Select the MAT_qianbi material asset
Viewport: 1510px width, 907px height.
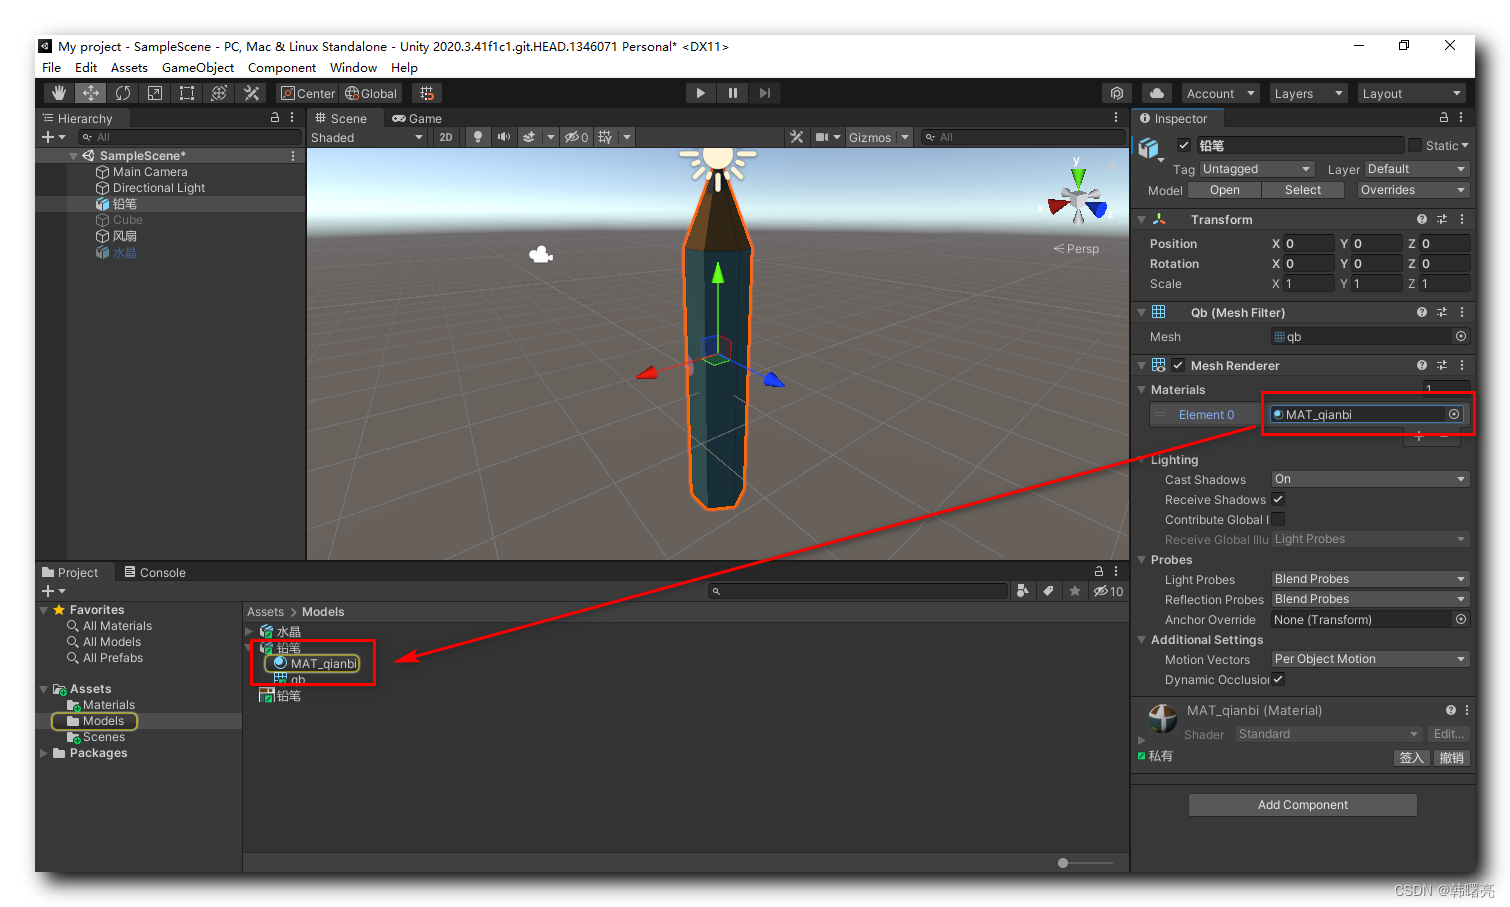[x=313, y=663]
